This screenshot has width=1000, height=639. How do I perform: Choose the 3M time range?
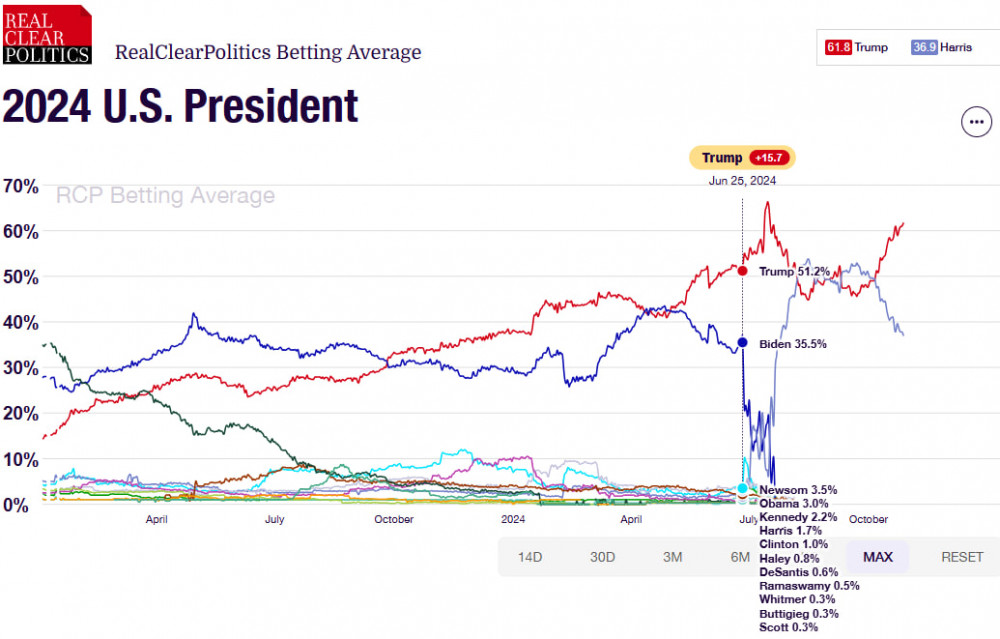pos(673,557)
